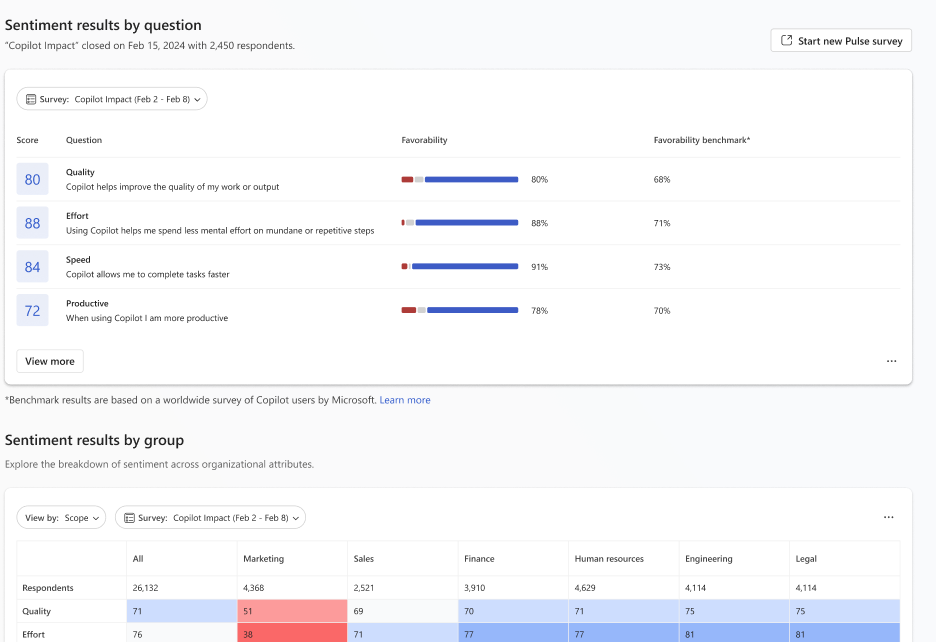Click the Quality question title
The image size is (936, 642).
(x=80, y=172)
